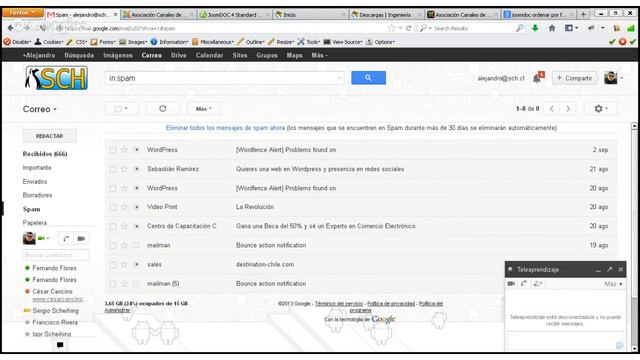Screen dimensions: 640x360
Task: Open the La Revolución message
Action: click(255, 207)
